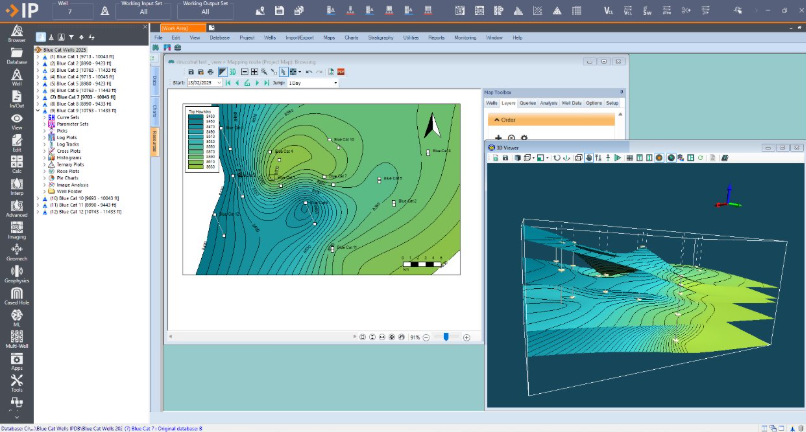Adjust the map zoom slider
The width and height of the screenshot is (806, 432).
[447, 337]
